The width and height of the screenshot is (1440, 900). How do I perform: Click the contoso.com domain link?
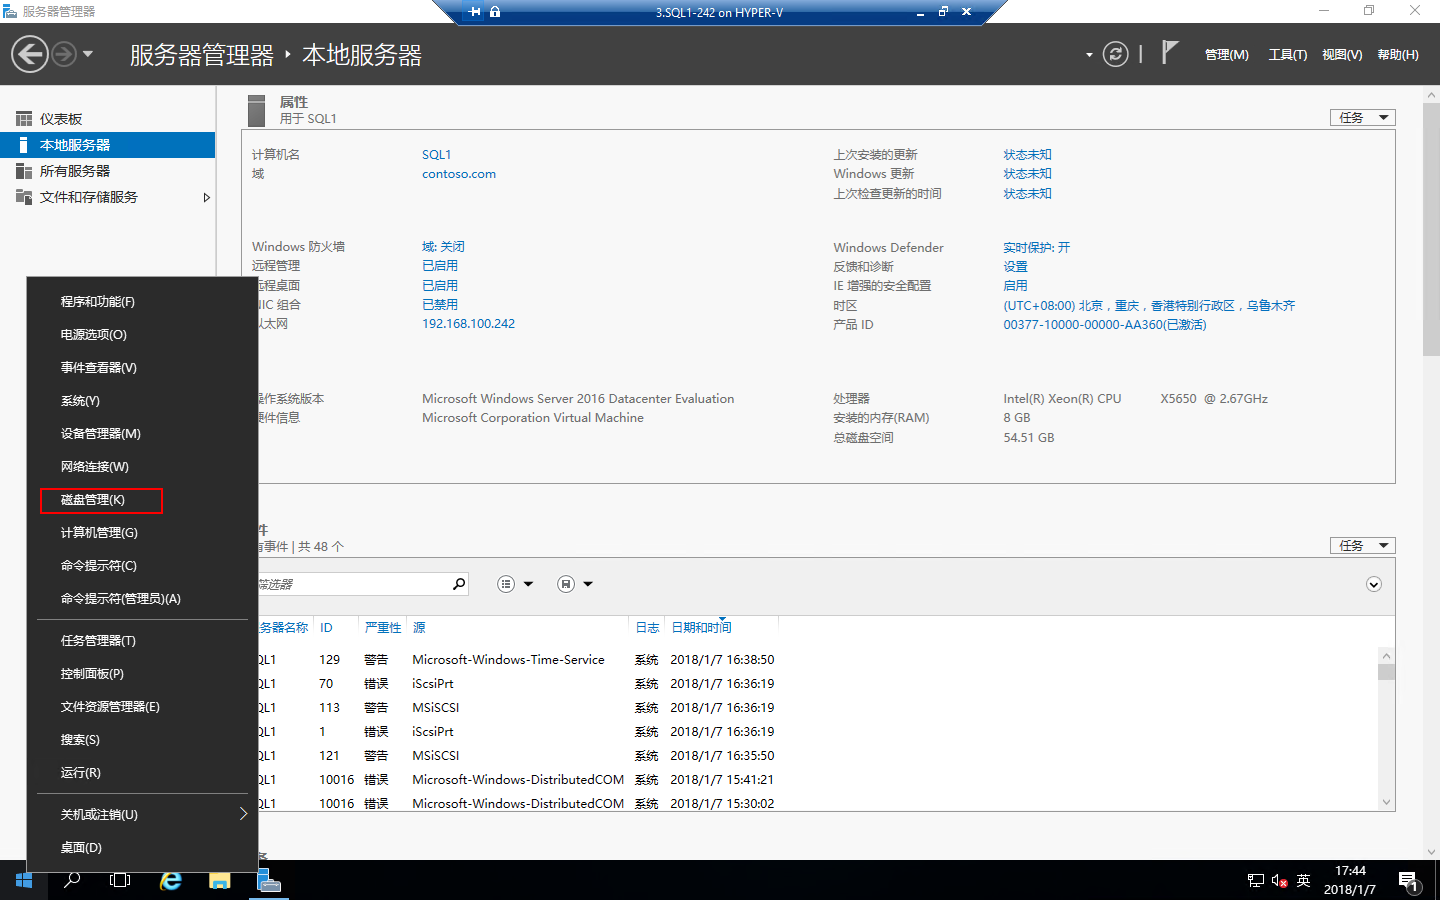click(459, 174)
